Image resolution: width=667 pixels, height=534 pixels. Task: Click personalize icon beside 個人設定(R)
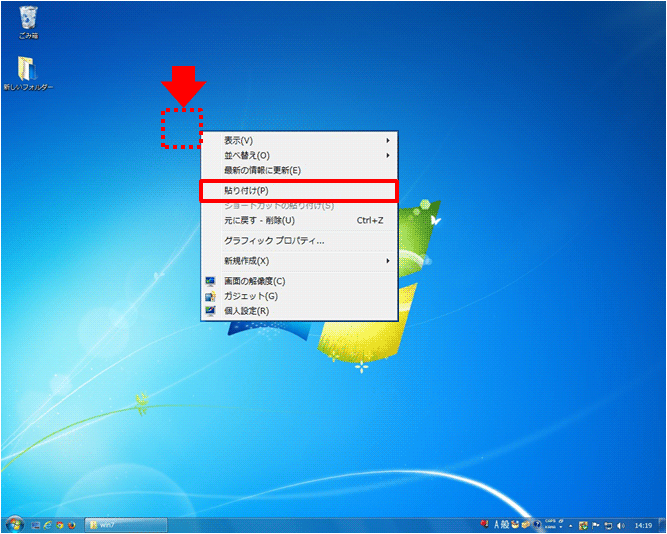click(x=210, y=311)
